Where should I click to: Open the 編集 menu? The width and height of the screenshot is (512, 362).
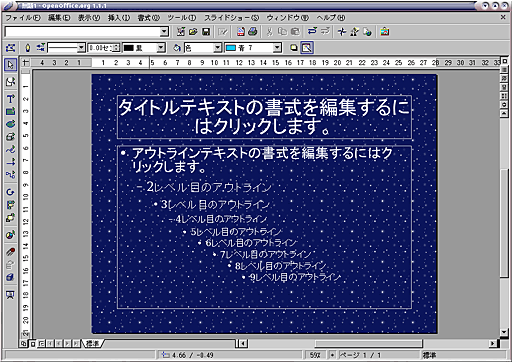pos(59,18)
